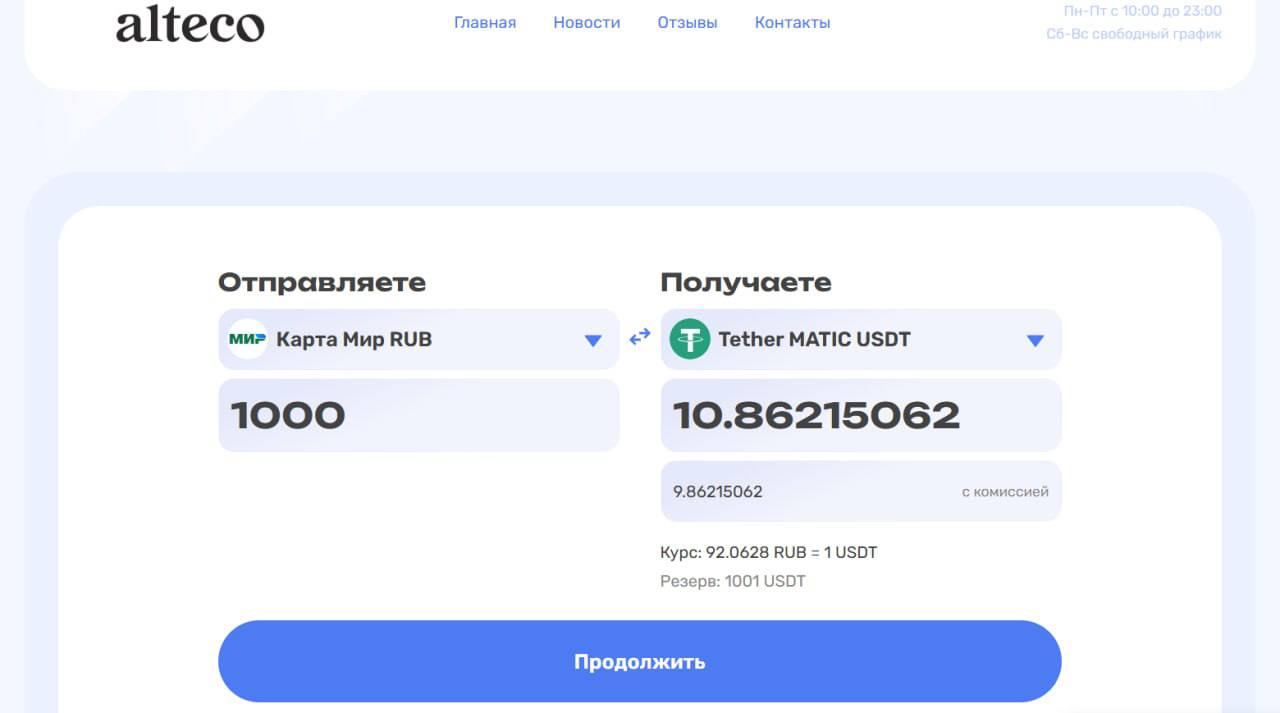
Task: Expand the Карта Мир RUB dropdown arrow
Action: click(593, 340)
